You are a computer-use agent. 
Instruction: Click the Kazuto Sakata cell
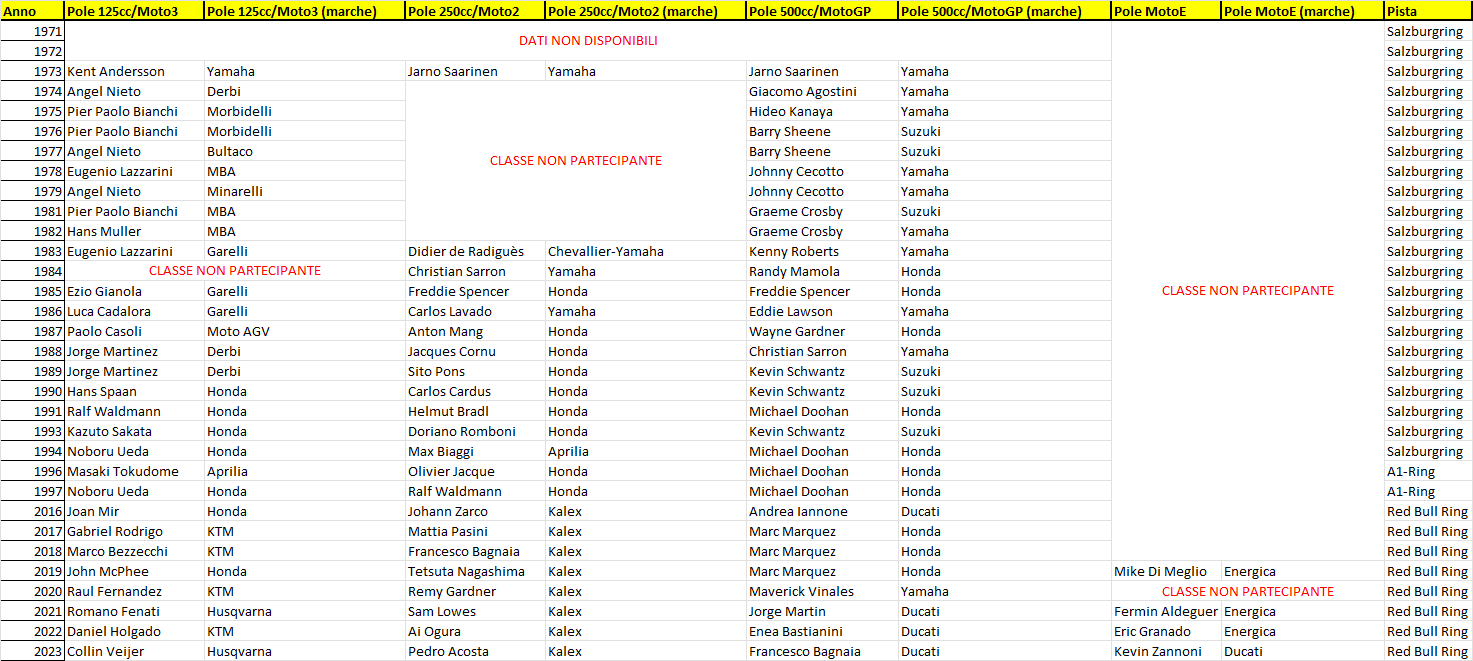coord(134,431)
